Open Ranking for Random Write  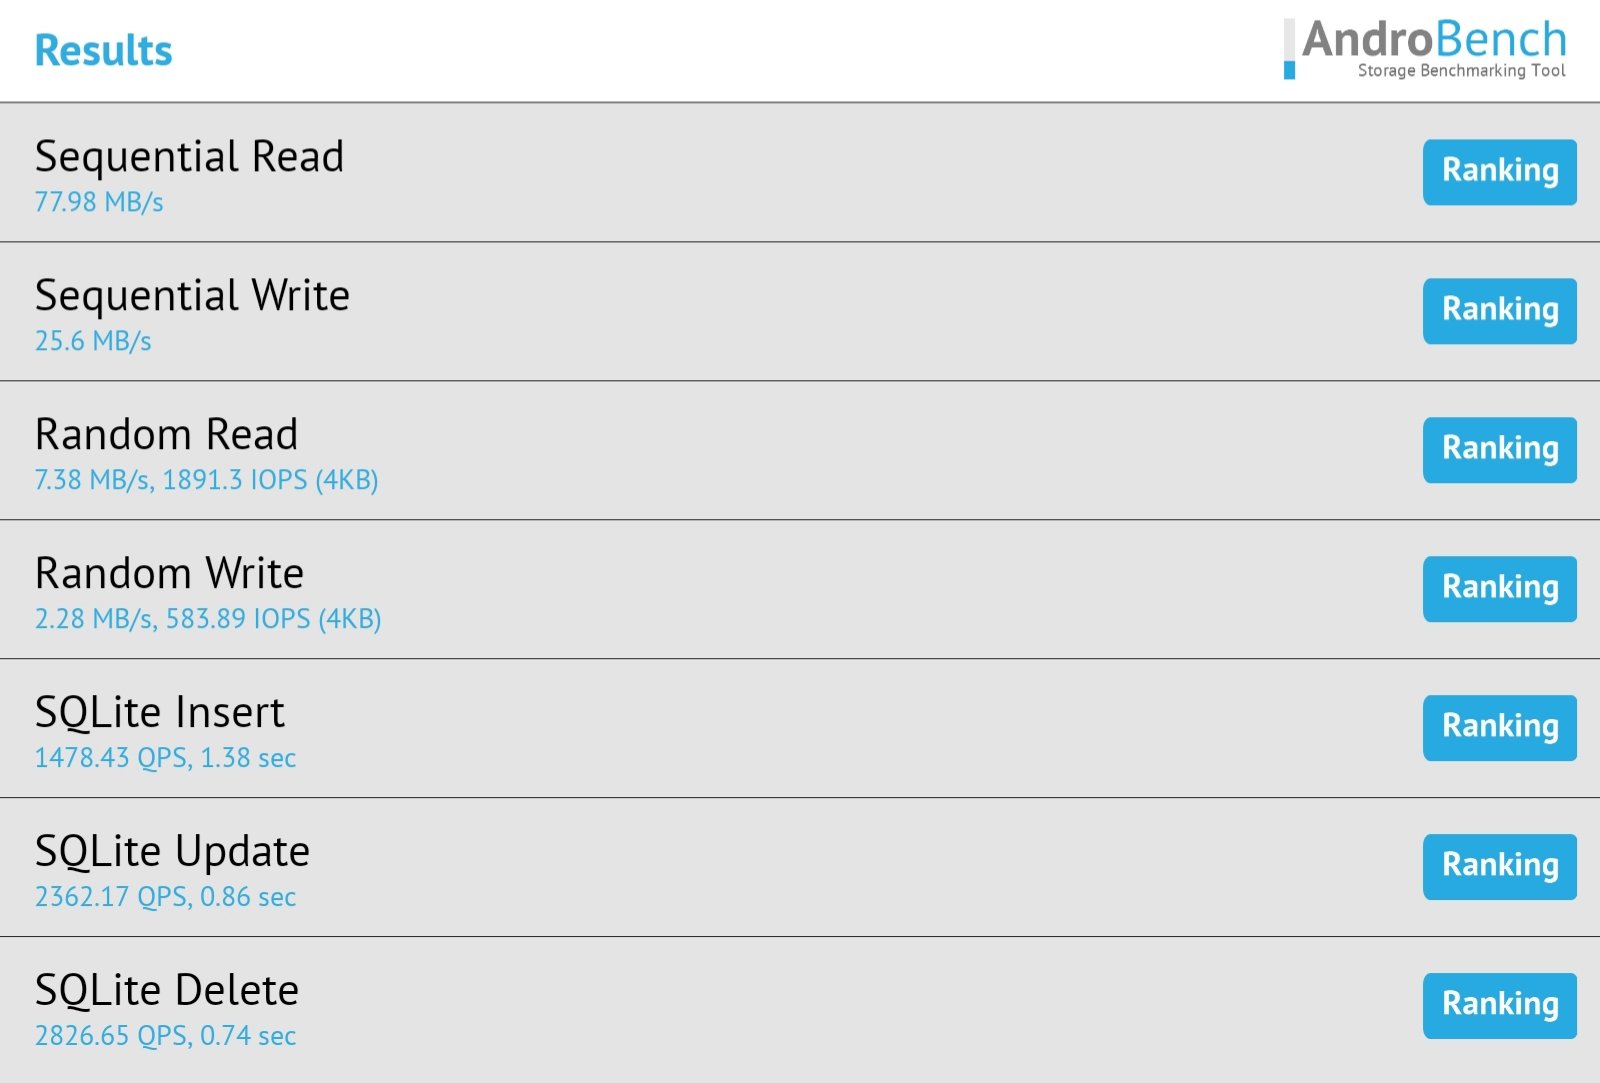(x=1500, y=589)
